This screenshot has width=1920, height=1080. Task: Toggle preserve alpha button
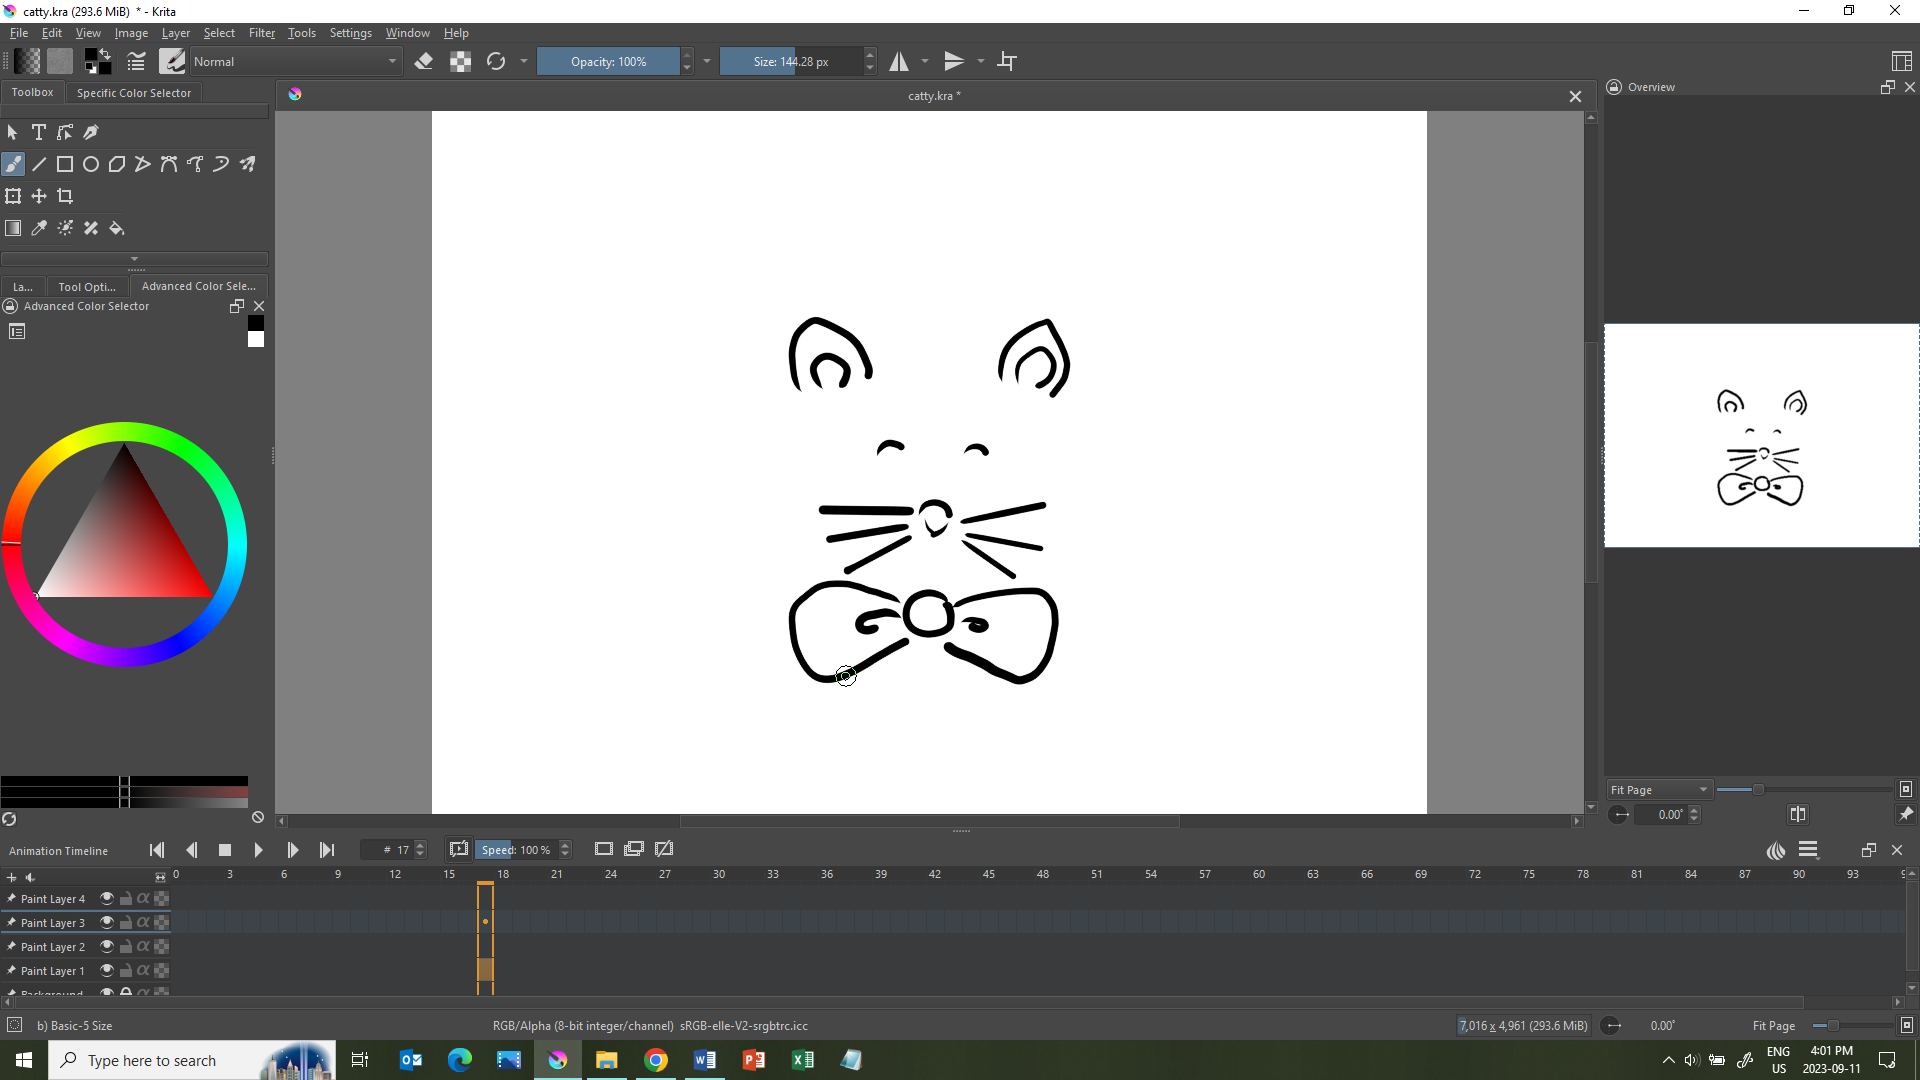pos(460,61)
